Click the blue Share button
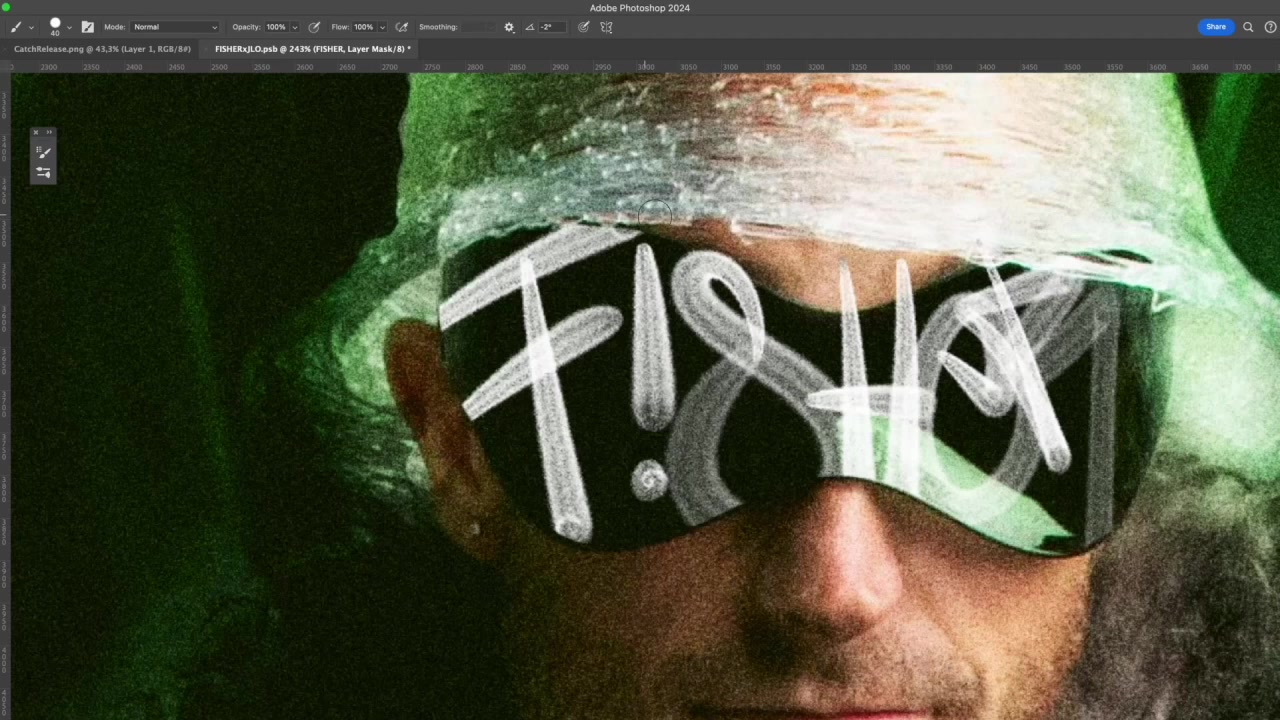The height and width of the screenshot is (720, 1280). [1215, 27]
